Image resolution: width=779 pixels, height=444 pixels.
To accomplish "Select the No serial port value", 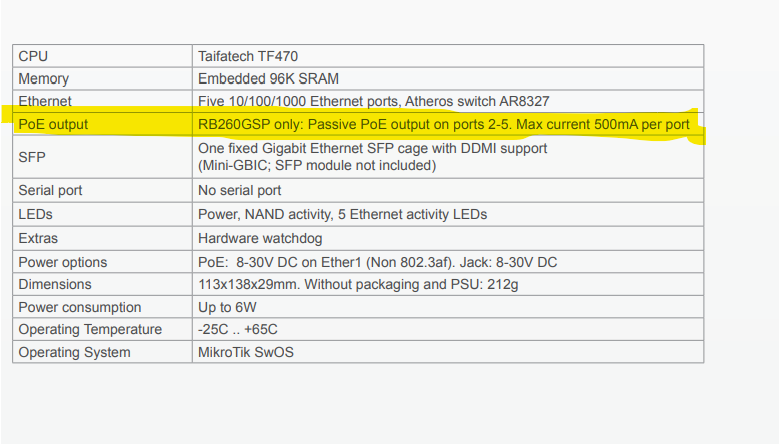I will [239, 190].
